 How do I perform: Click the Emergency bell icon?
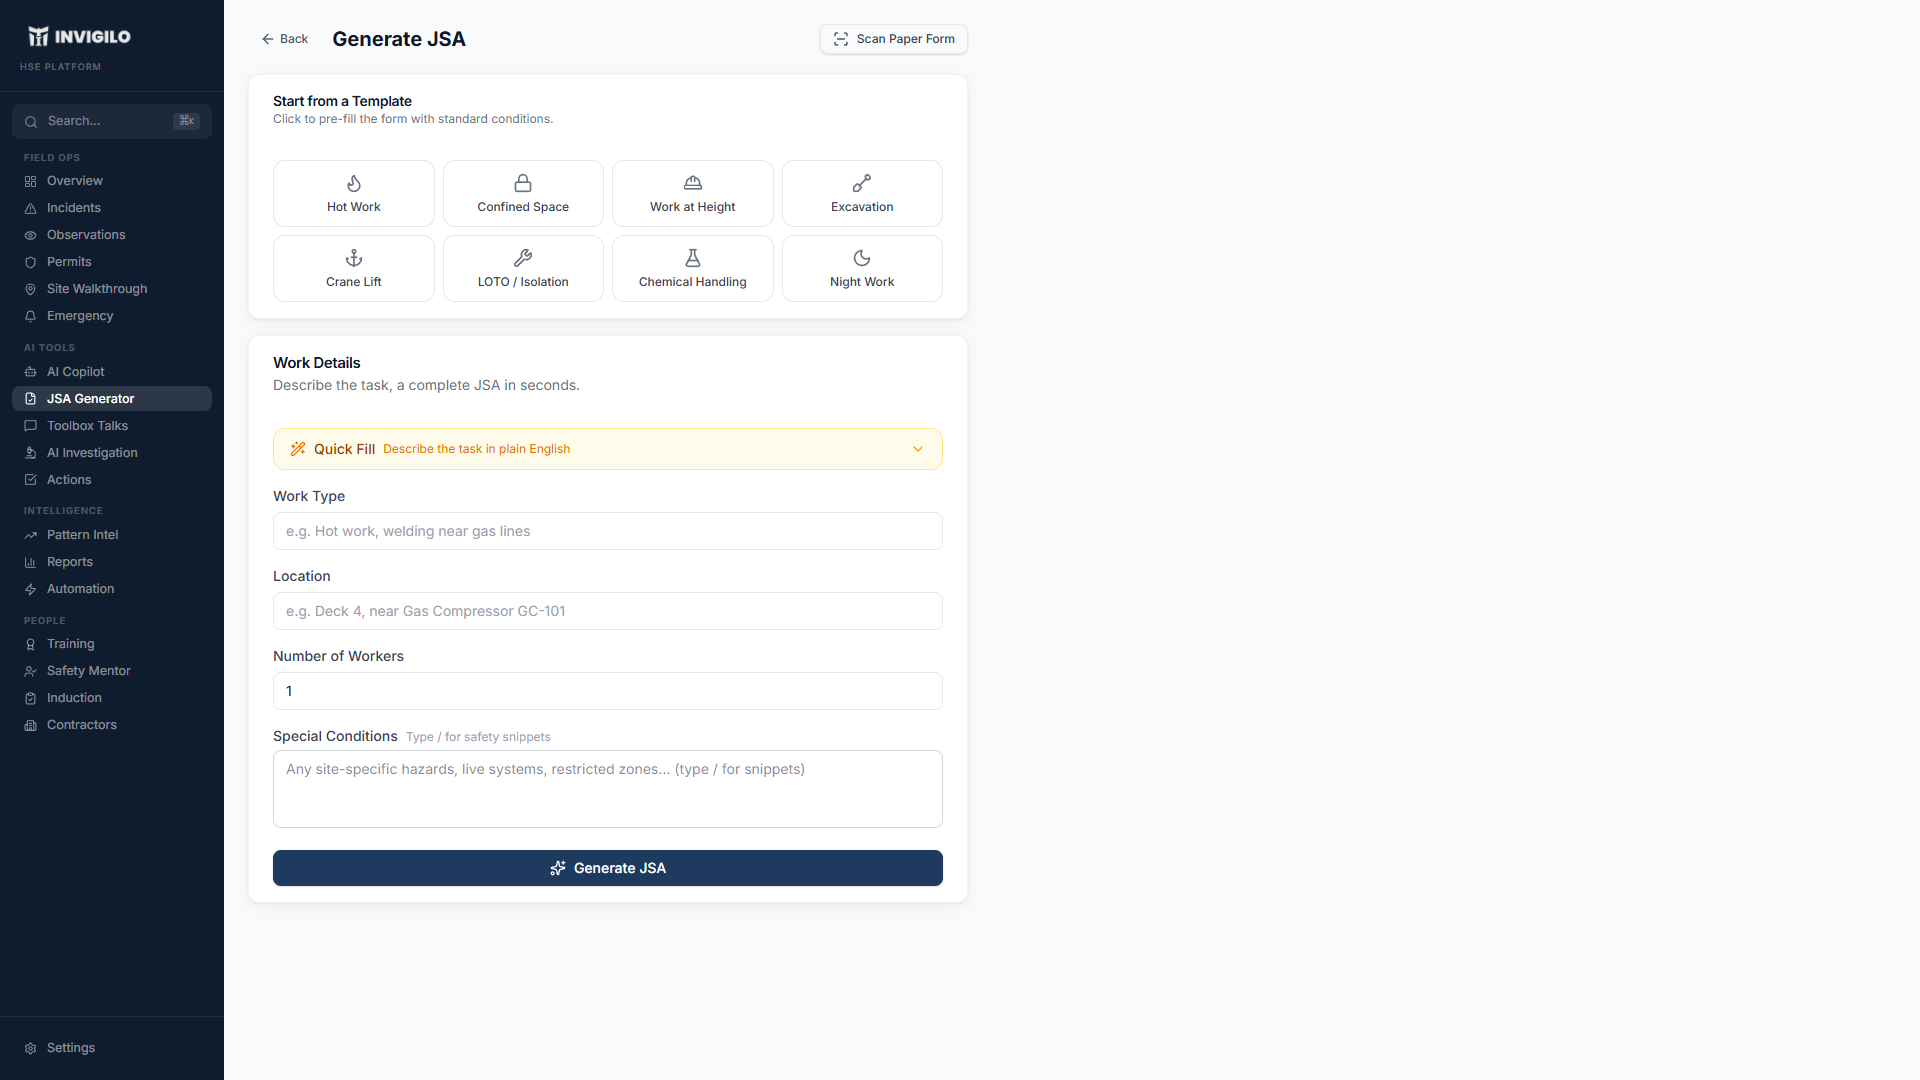click(31, 317)
